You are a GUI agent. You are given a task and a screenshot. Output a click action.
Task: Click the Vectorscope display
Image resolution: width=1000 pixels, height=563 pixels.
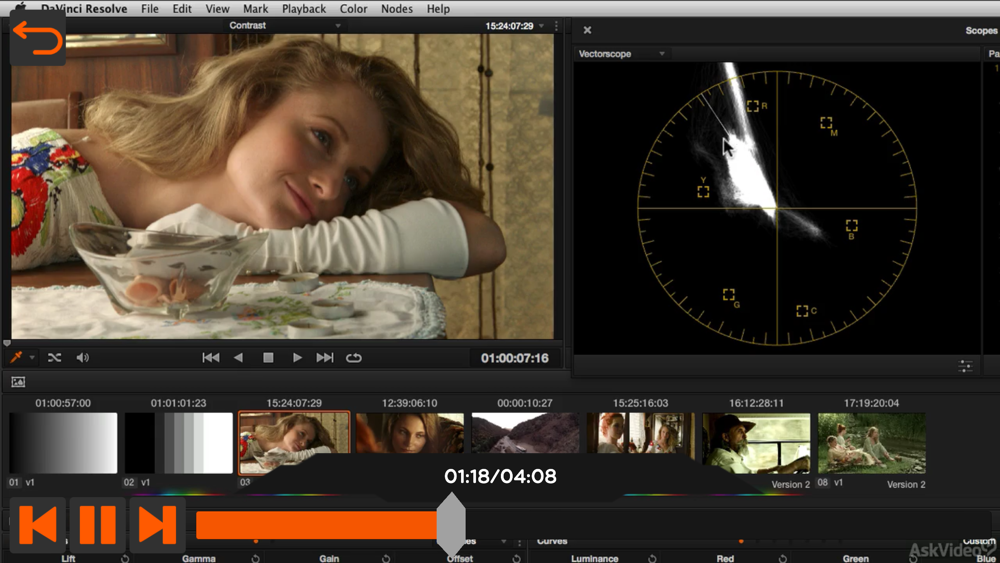click(x=777, y=208)
